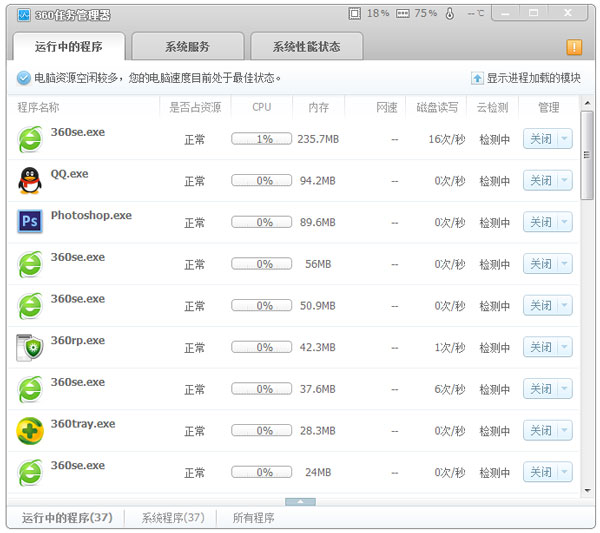Screen dimensions: 600x533
Task: Click the 1% CPU bar for 360se.exe
Action: coord(261,139)
